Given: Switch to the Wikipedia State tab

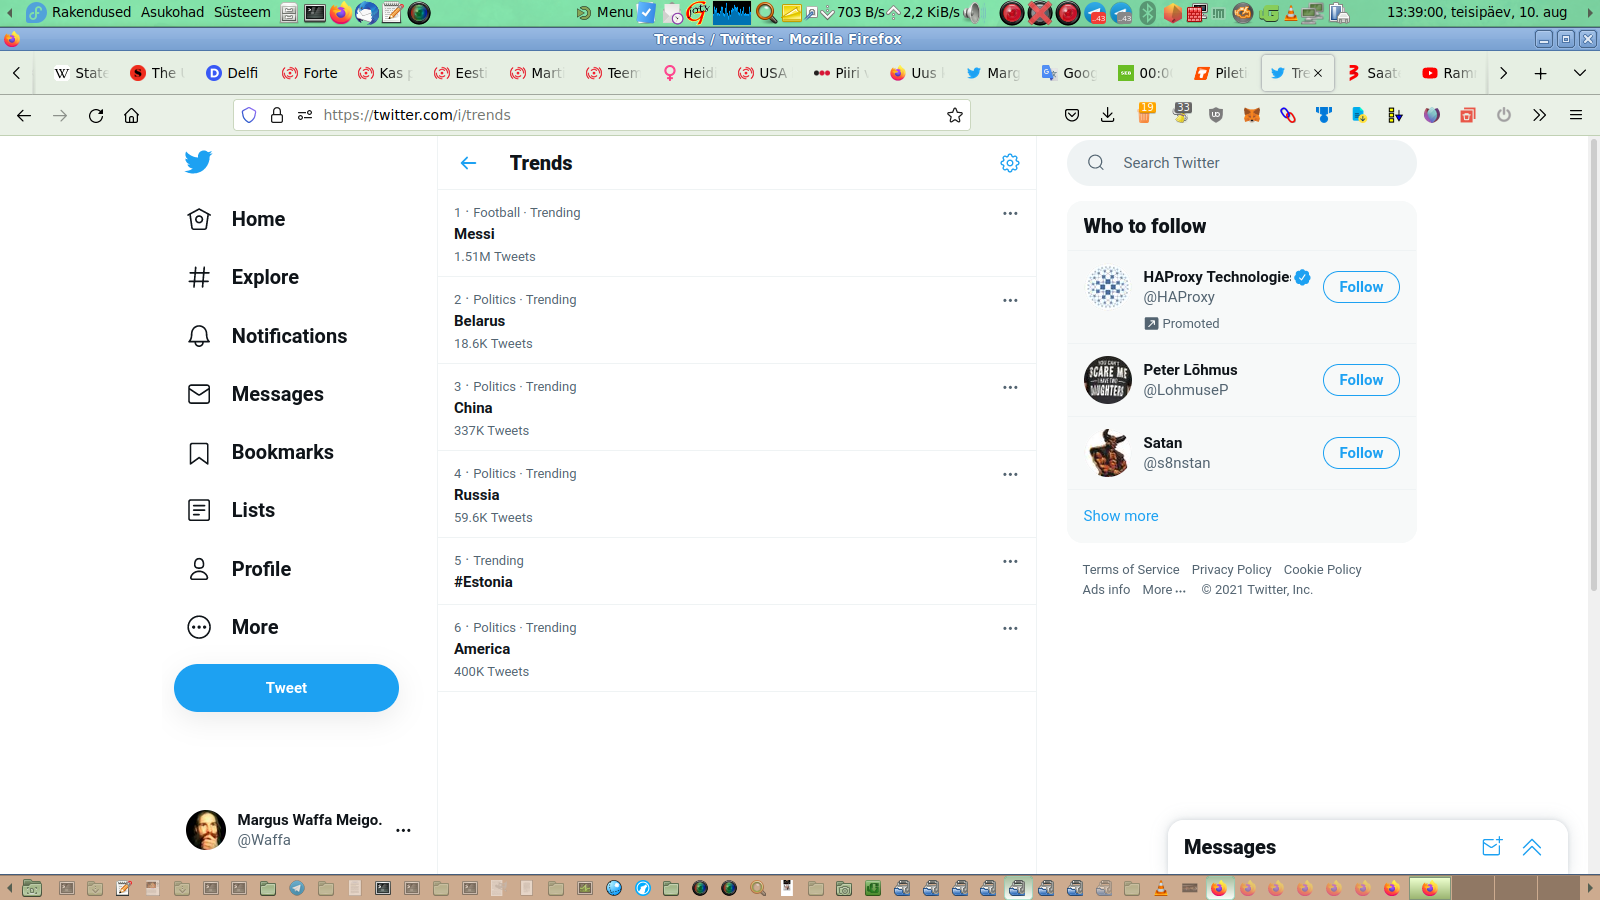Looking at the screenshot, I should pos(80,73).
